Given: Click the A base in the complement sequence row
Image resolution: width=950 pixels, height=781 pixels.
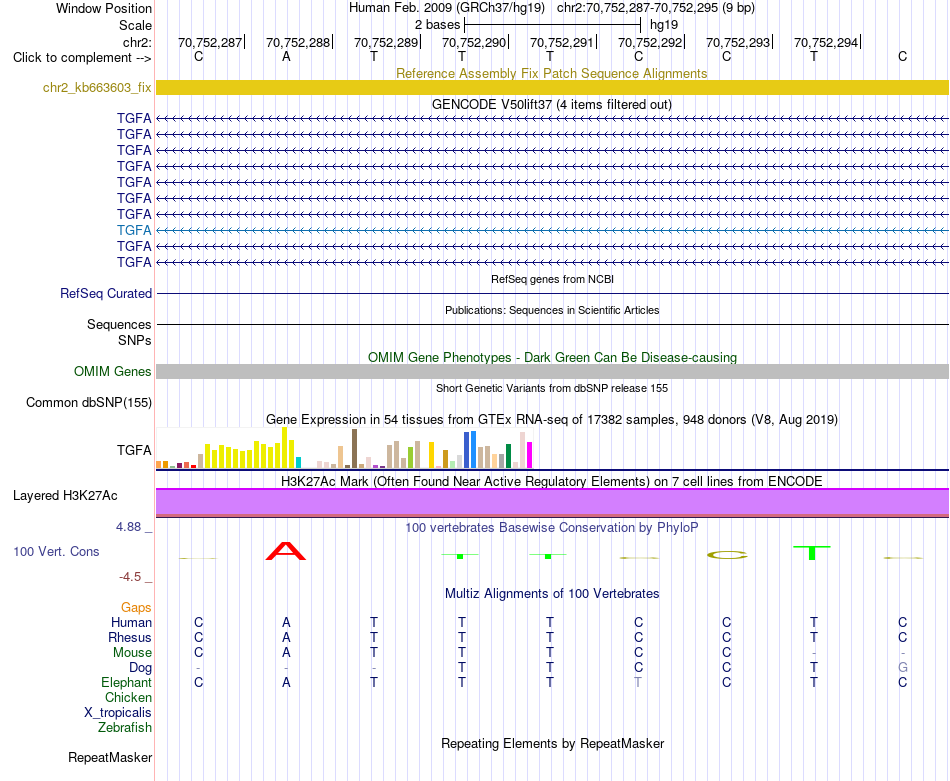Looking at the screenshot, I should (x=286, y=56).
